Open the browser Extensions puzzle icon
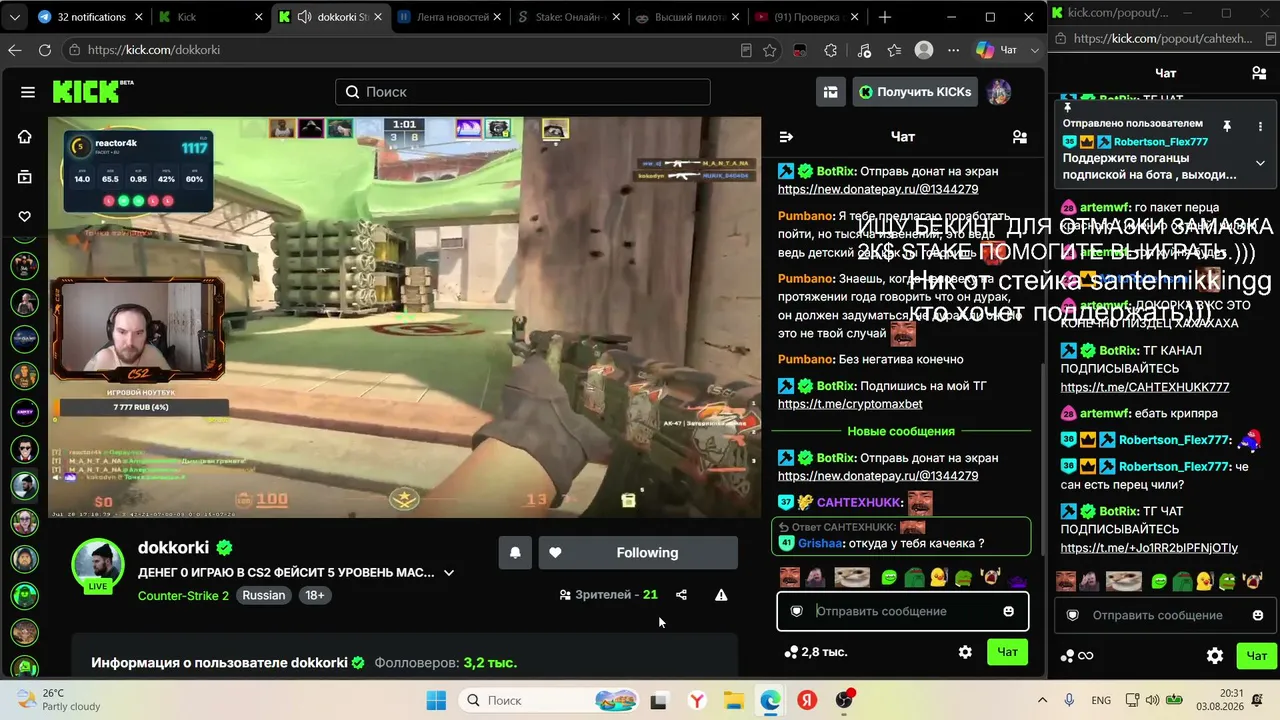 pyautogui.click(x=830, y=50)
